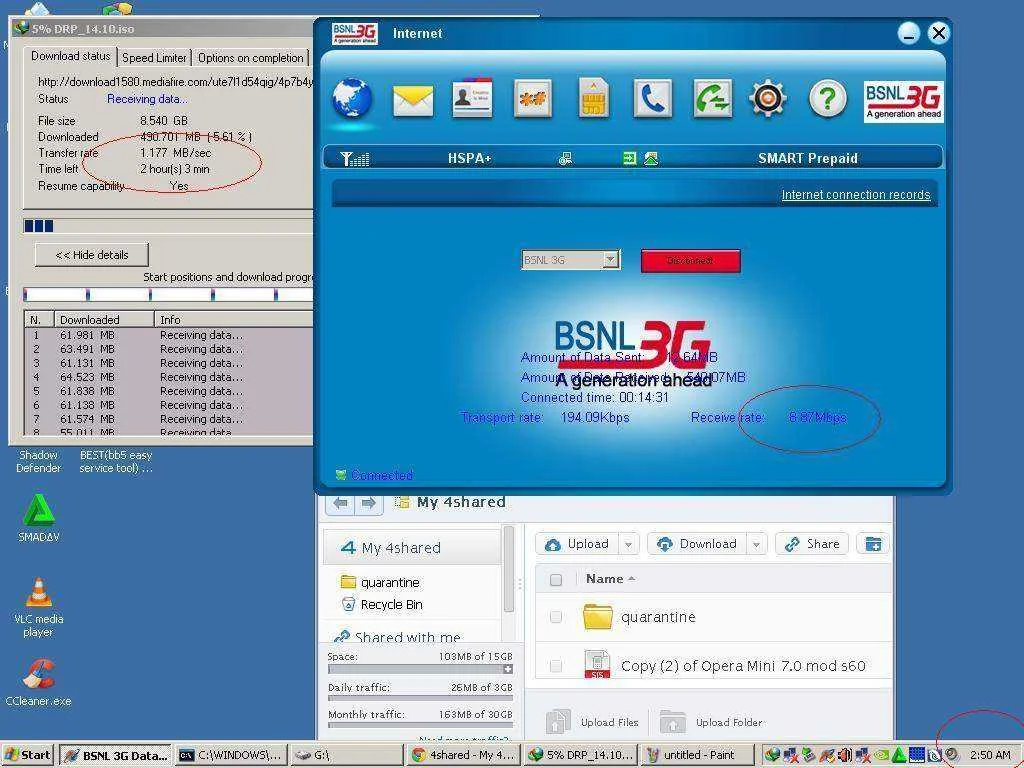Click the BSNL 3G logo at toolbar right
This screenshot has height=768, width=1024.
[x=903, y=101]
